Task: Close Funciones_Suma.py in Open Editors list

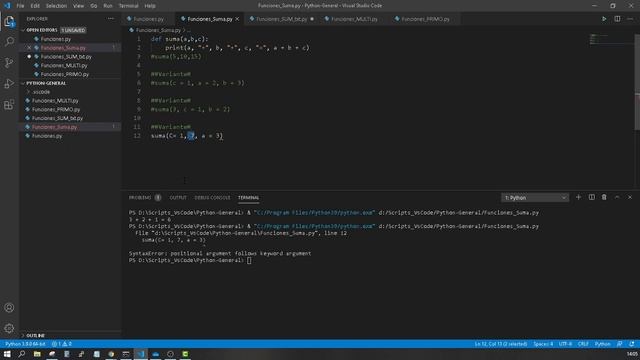Action: (x=29, y=48)
